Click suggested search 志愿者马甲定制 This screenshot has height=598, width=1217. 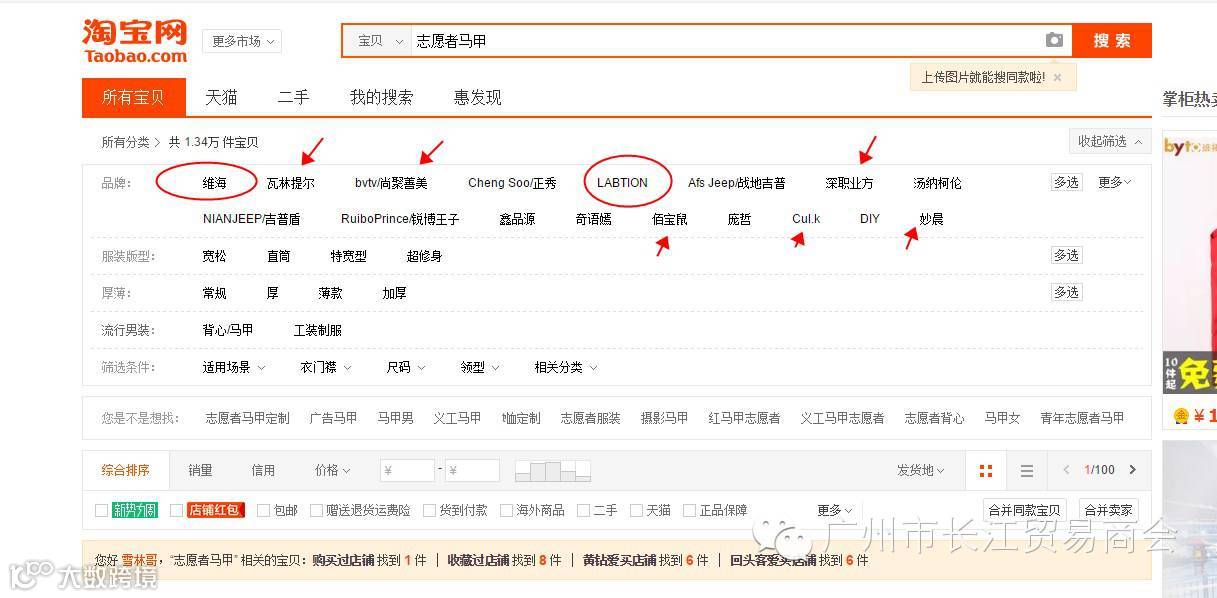tap(247, 418)
